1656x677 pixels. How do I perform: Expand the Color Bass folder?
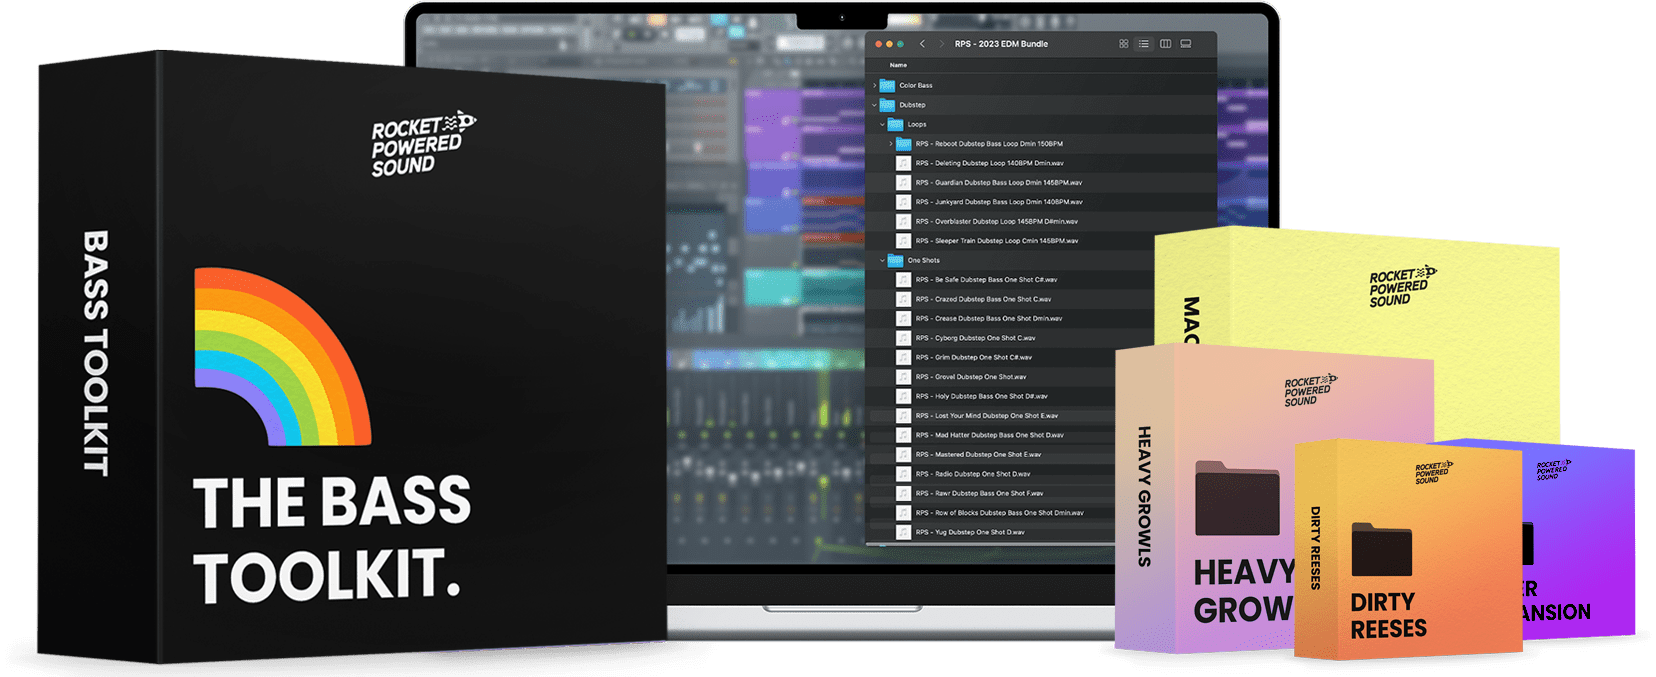[x=874, y=86]
